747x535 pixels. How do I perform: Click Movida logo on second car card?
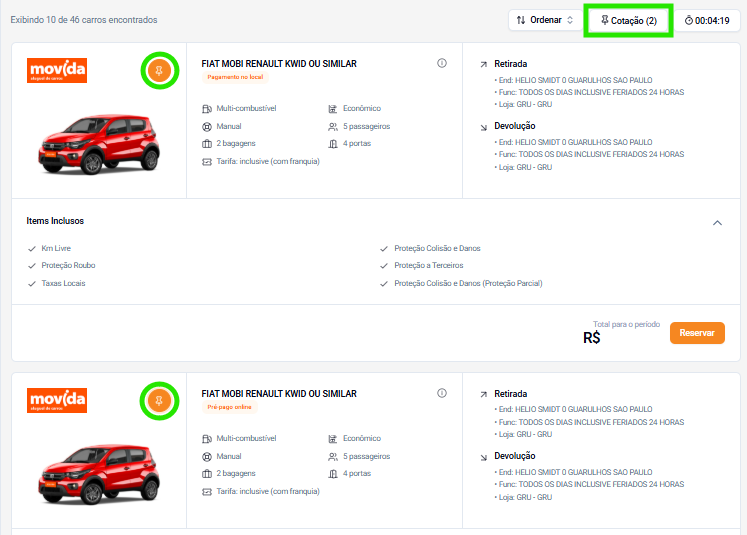[x=57, y=400]
